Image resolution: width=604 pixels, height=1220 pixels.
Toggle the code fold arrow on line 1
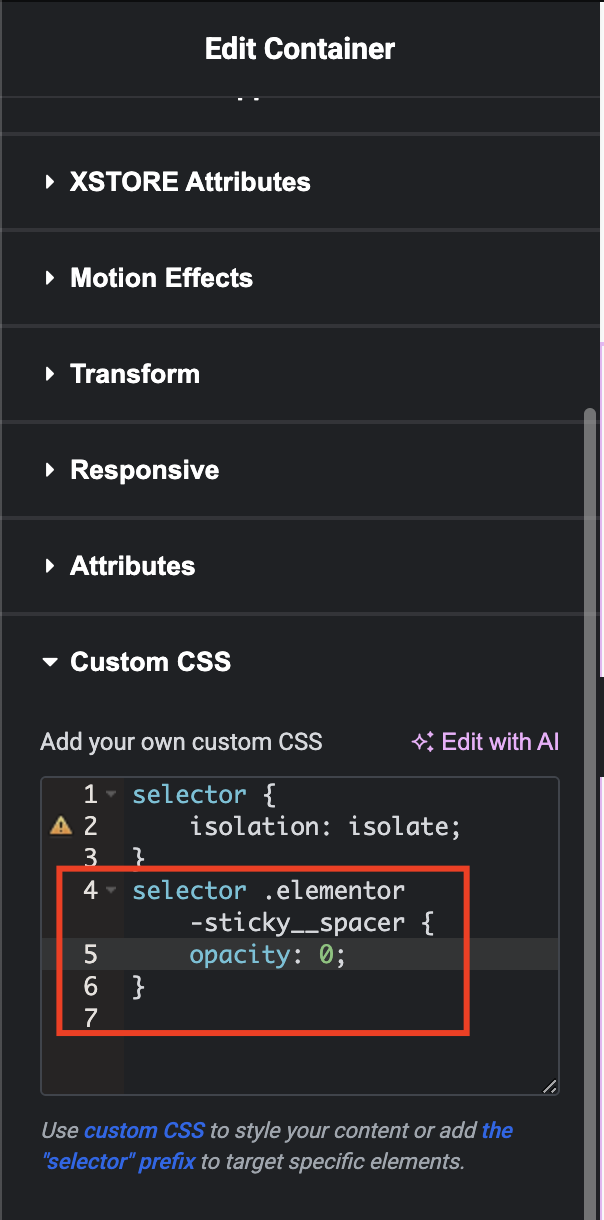pos(110,795)
